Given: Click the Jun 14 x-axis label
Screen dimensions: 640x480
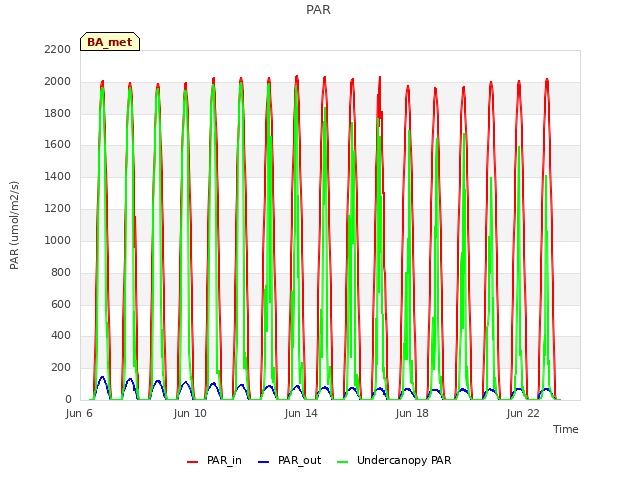Looking at the screenshot, I should coord(301,413).
